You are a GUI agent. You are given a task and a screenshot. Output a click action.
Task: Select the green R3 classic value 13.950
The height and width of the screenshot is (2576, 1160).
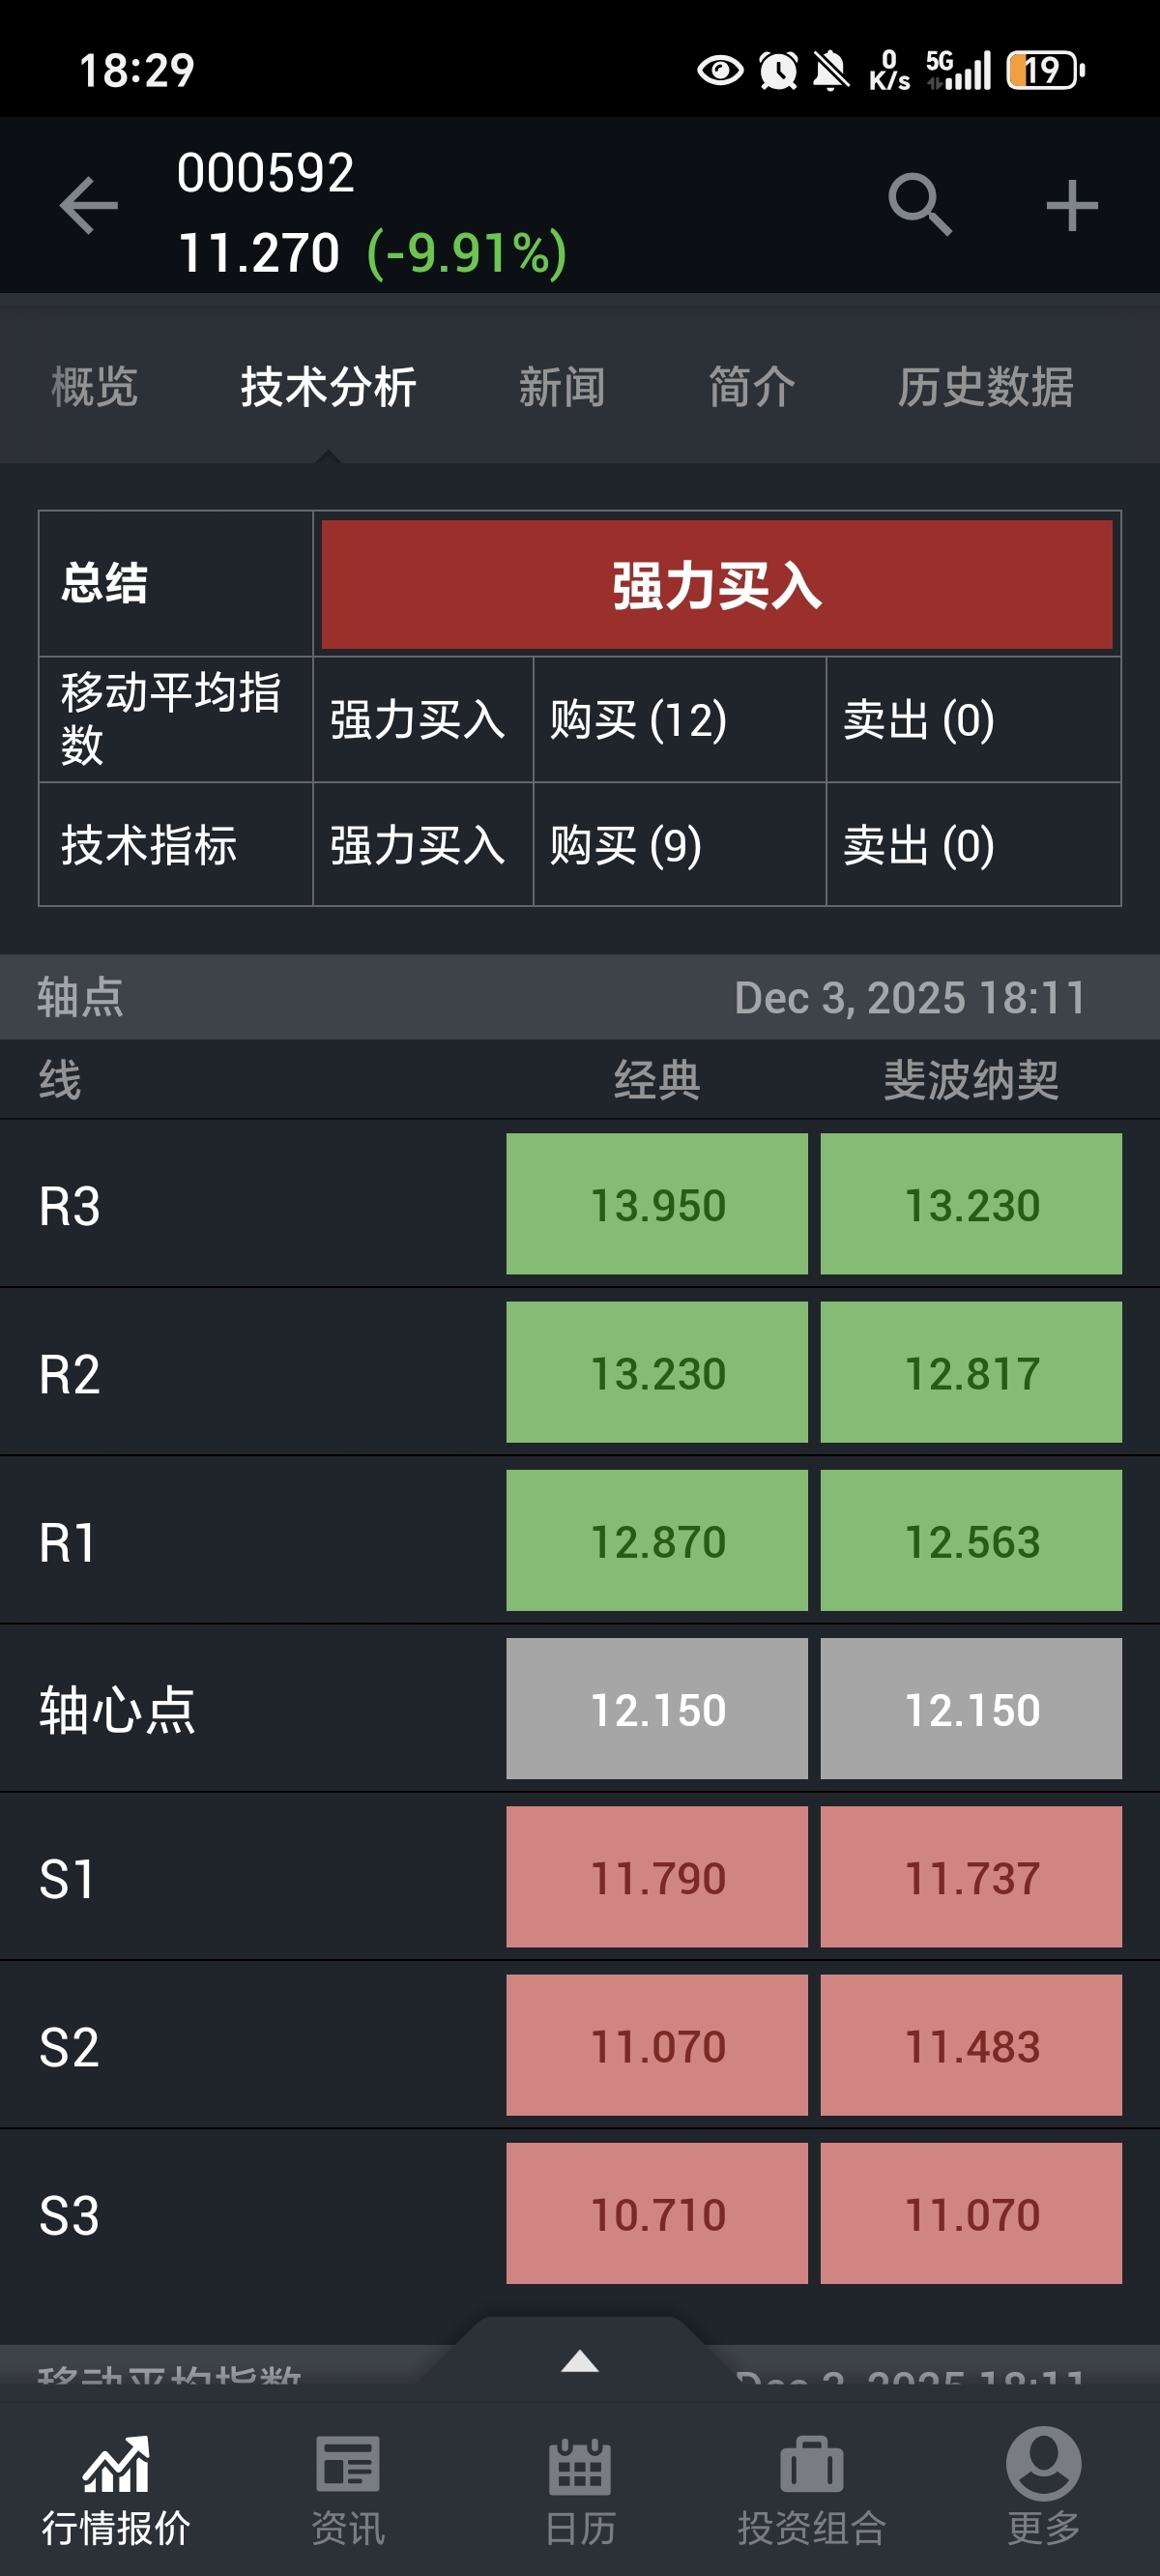pyautogui.click(x=657, y=1204)
